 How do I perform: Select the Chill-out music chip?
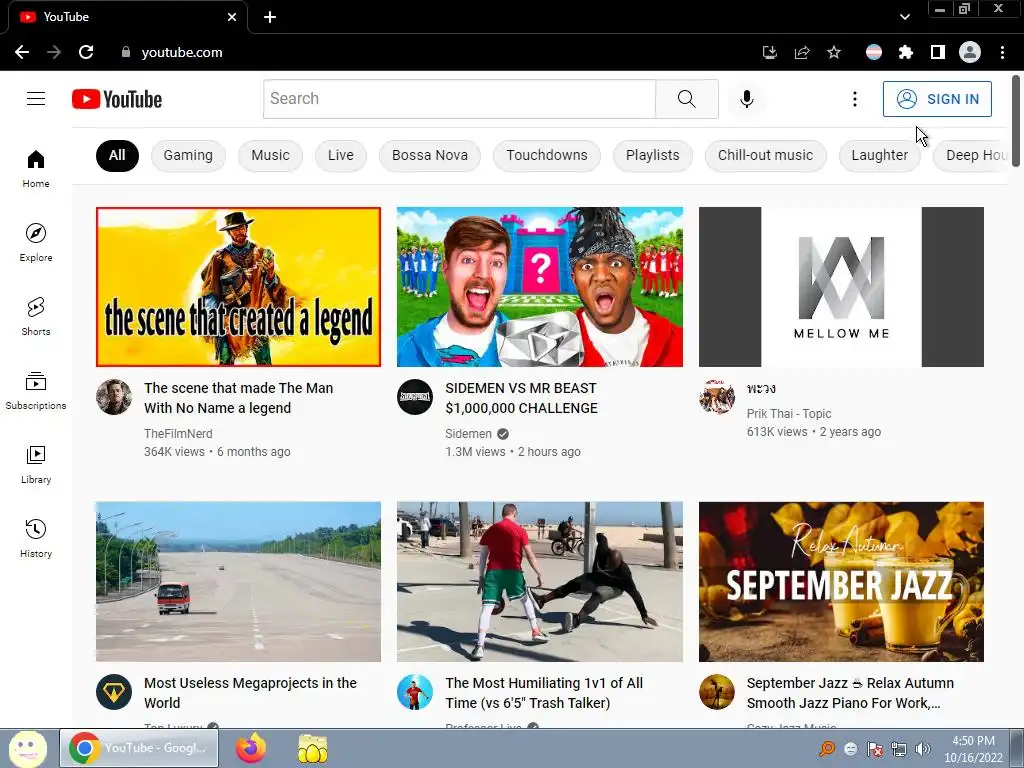[765, 155]
